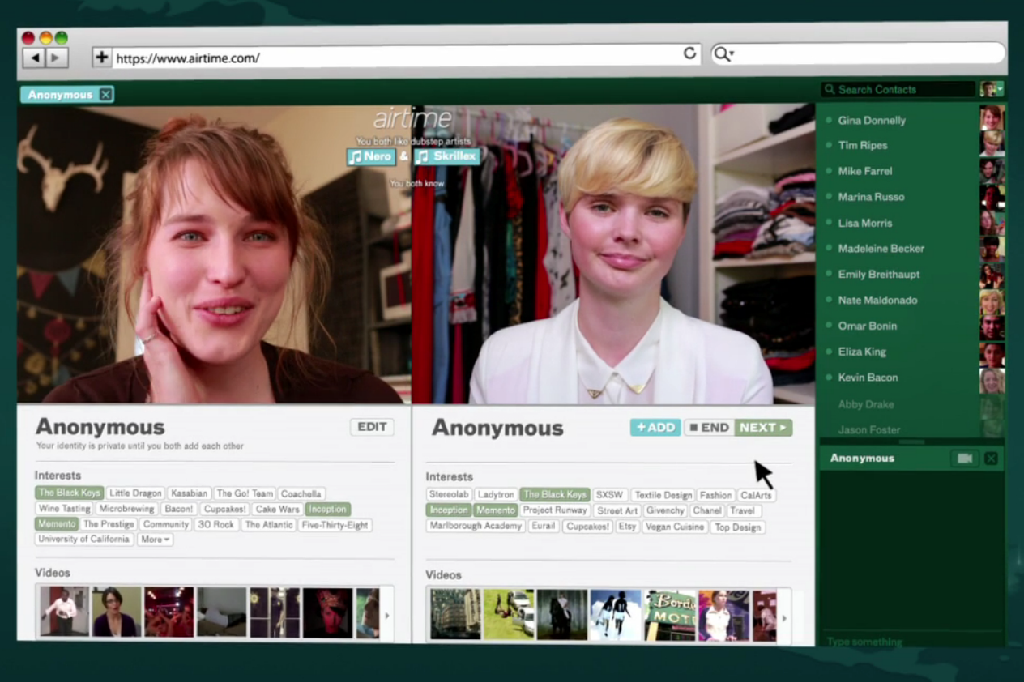Skip to the NEXT person
1024x682 pixels.
point(763,428)
